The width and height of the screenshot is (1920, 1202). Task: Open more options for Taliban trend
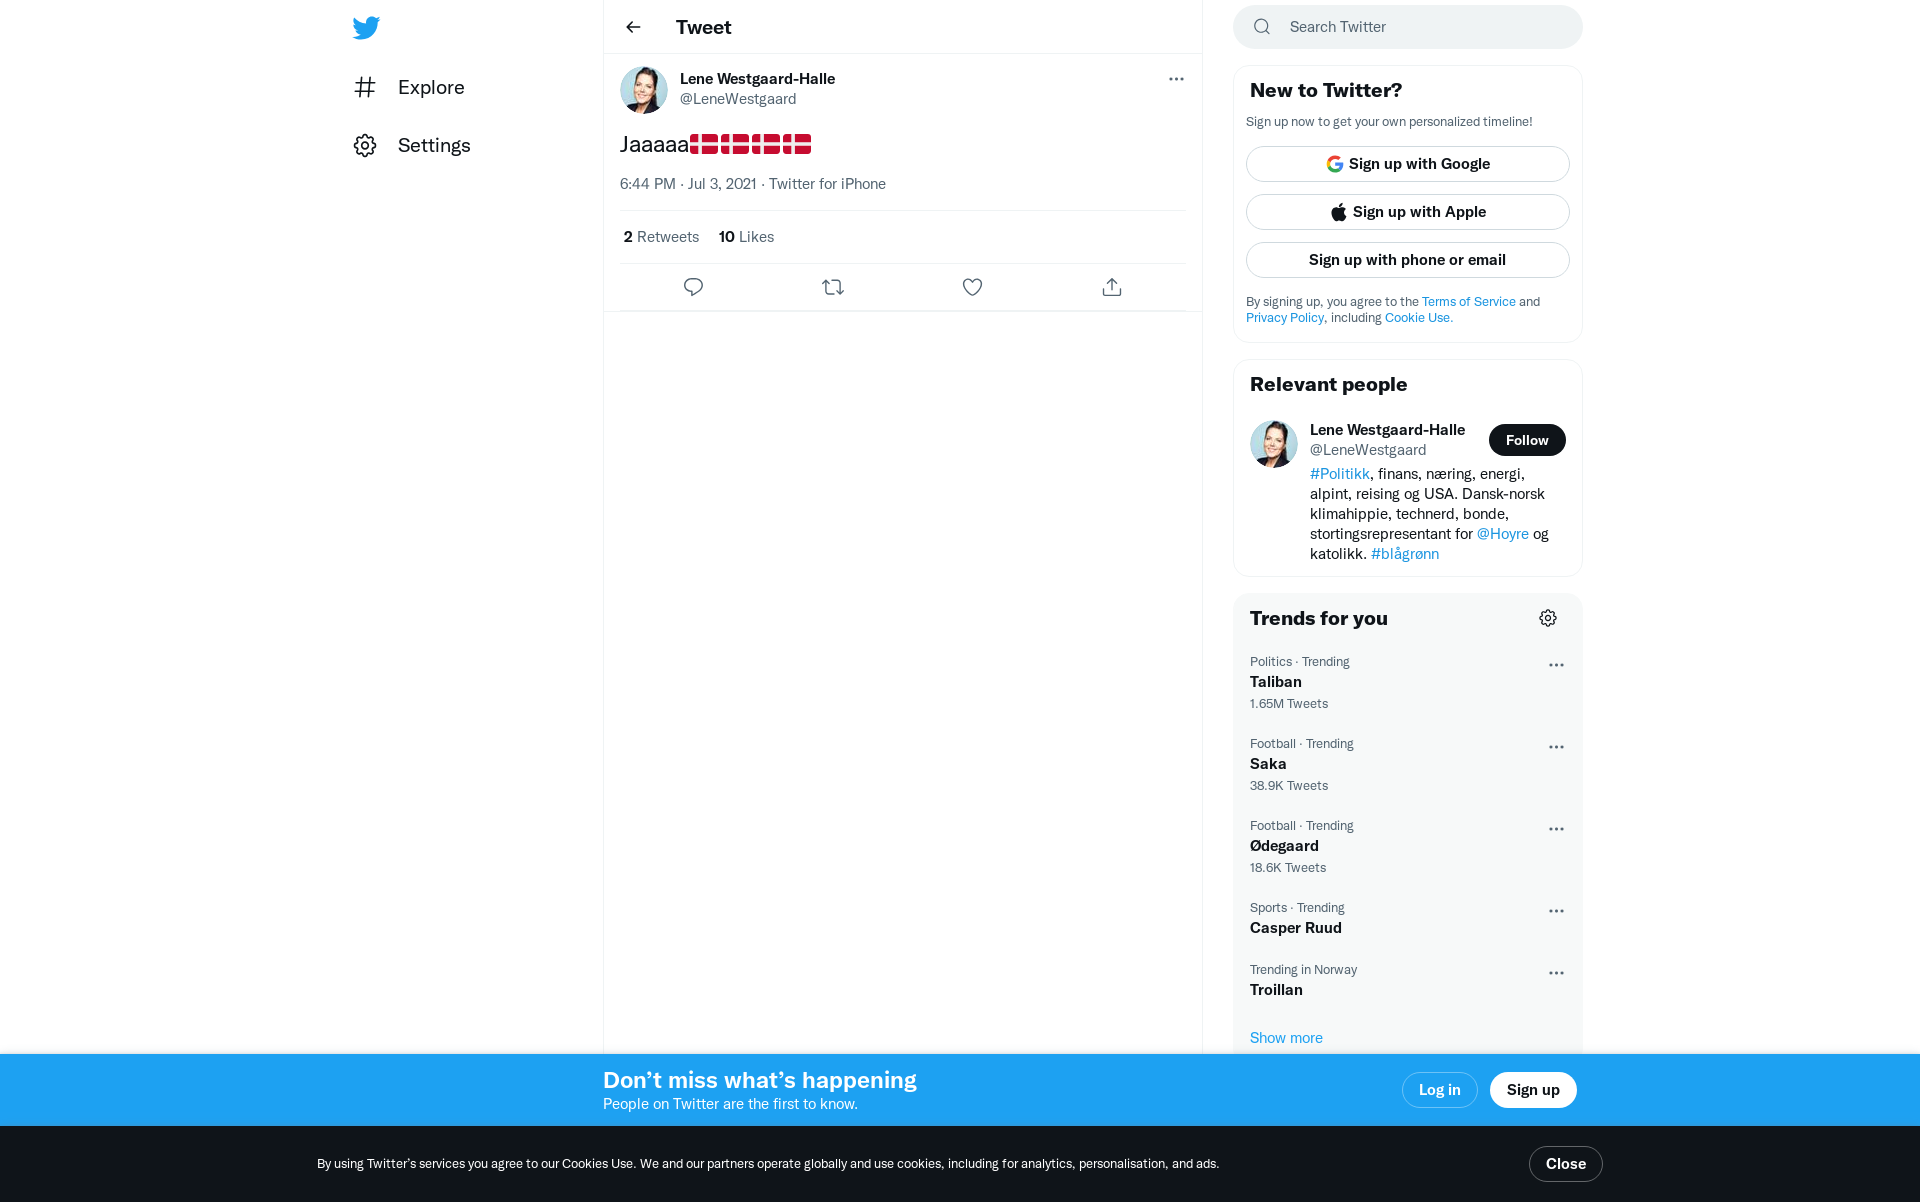coord(1556,665)
